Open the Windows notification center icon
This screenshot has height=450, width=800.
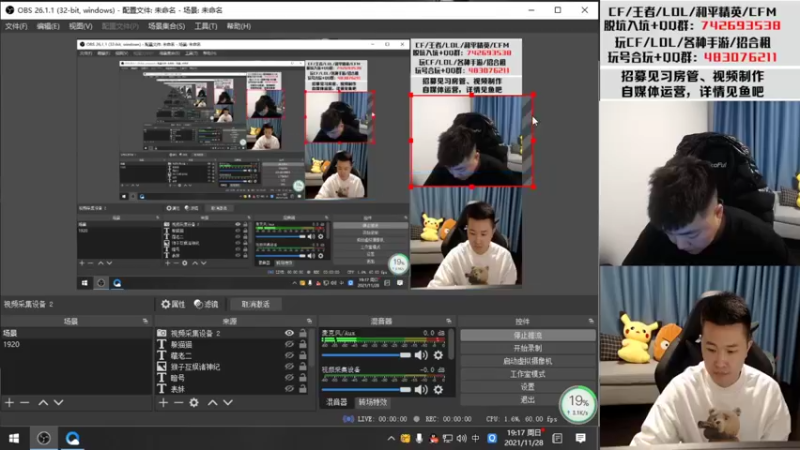pos(580,438)
